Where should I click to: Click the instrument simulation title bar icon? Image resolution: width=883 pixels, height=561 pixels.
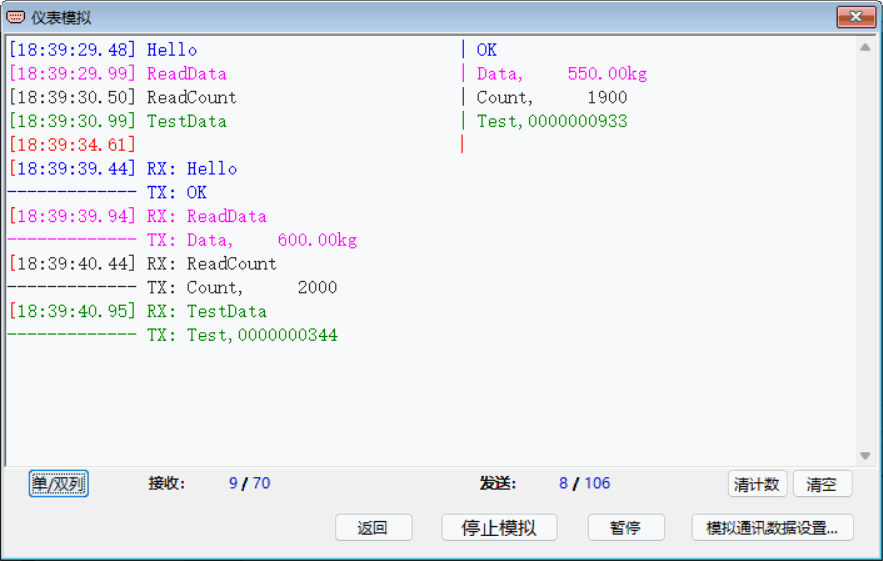click(x=15, y=17)
